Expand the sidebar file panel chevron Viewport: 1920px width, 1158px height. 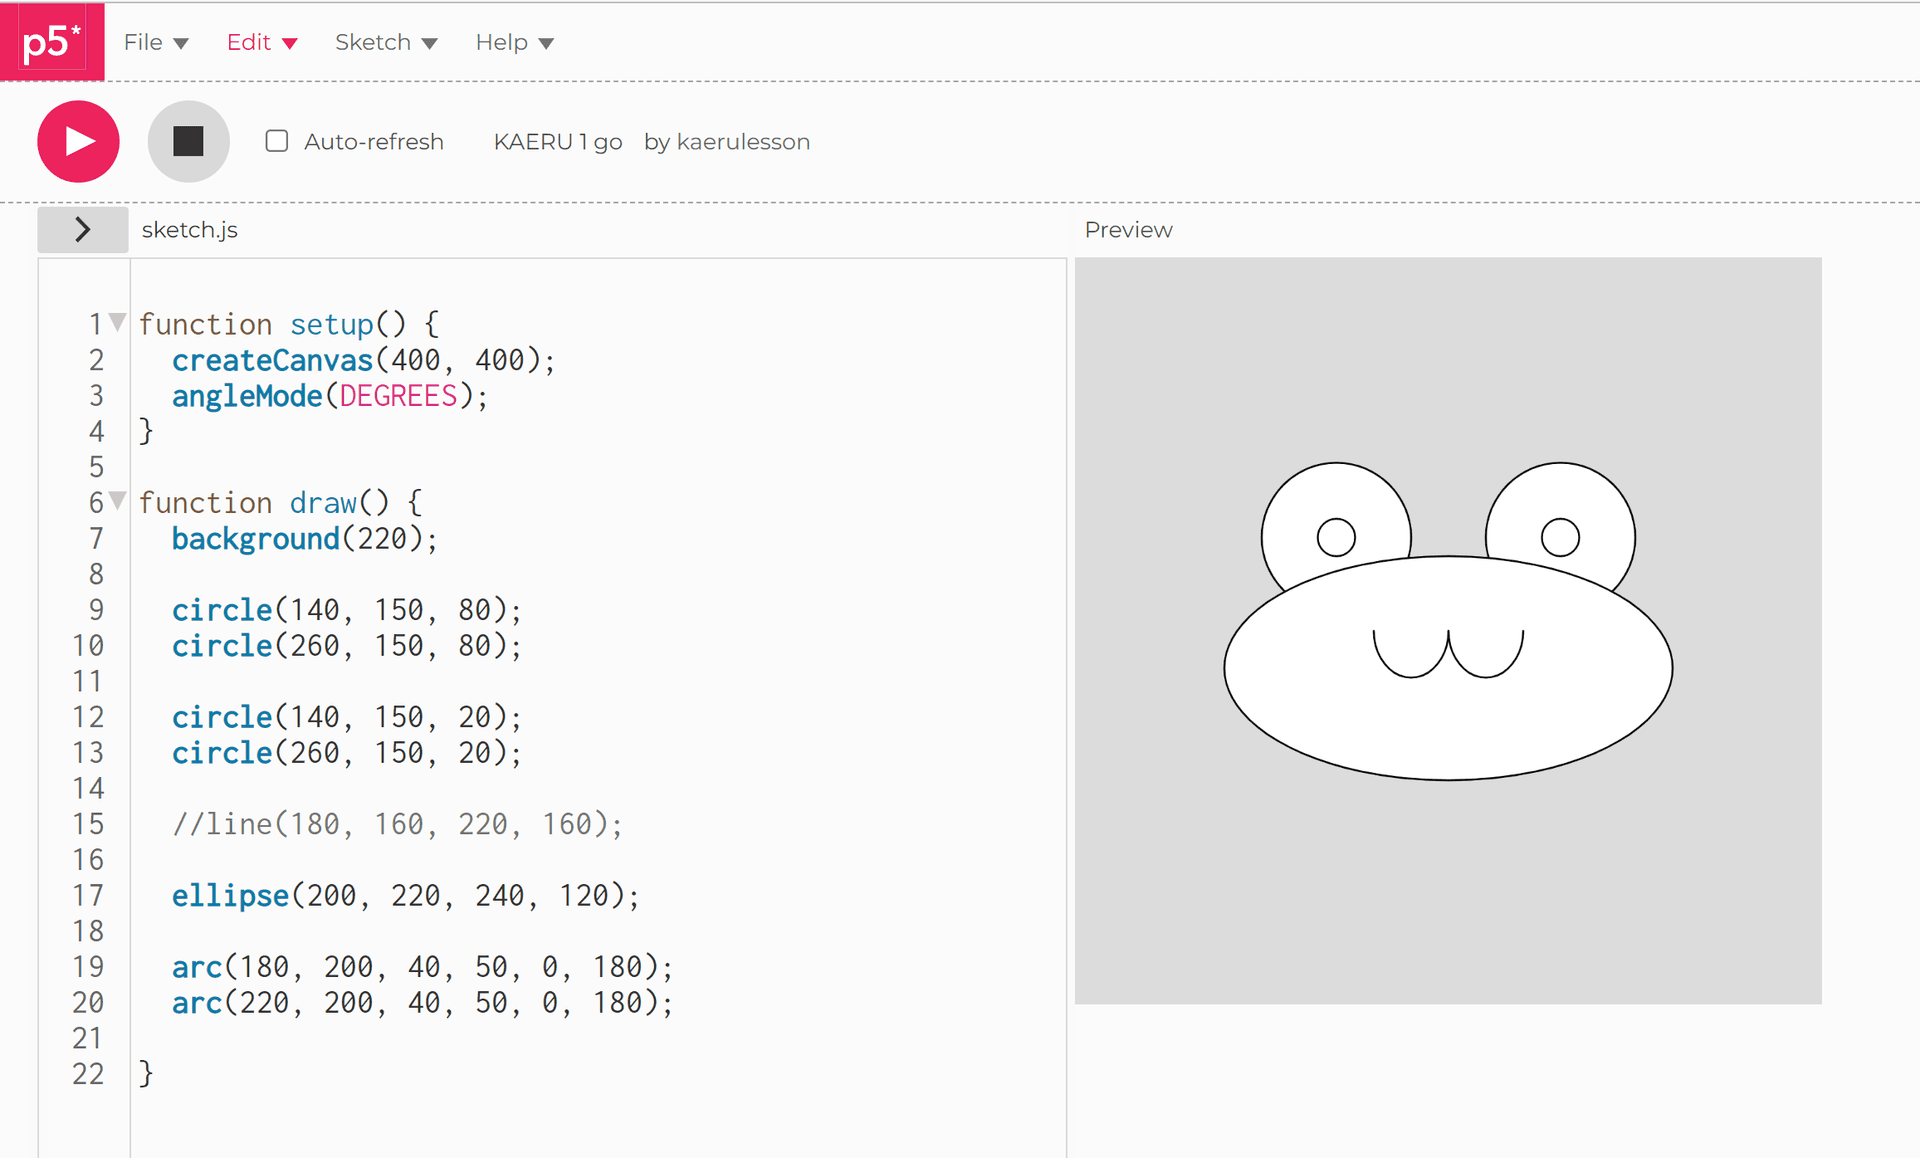pos(82,230)
